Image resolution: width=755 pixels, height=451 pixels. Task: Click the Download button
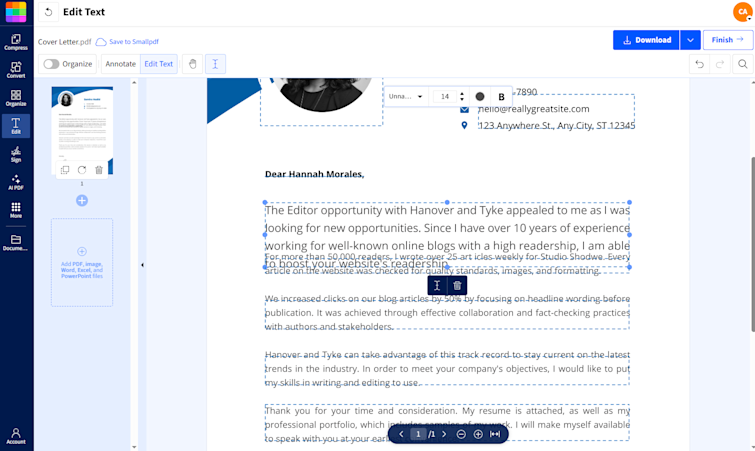[x=646, y=40]
